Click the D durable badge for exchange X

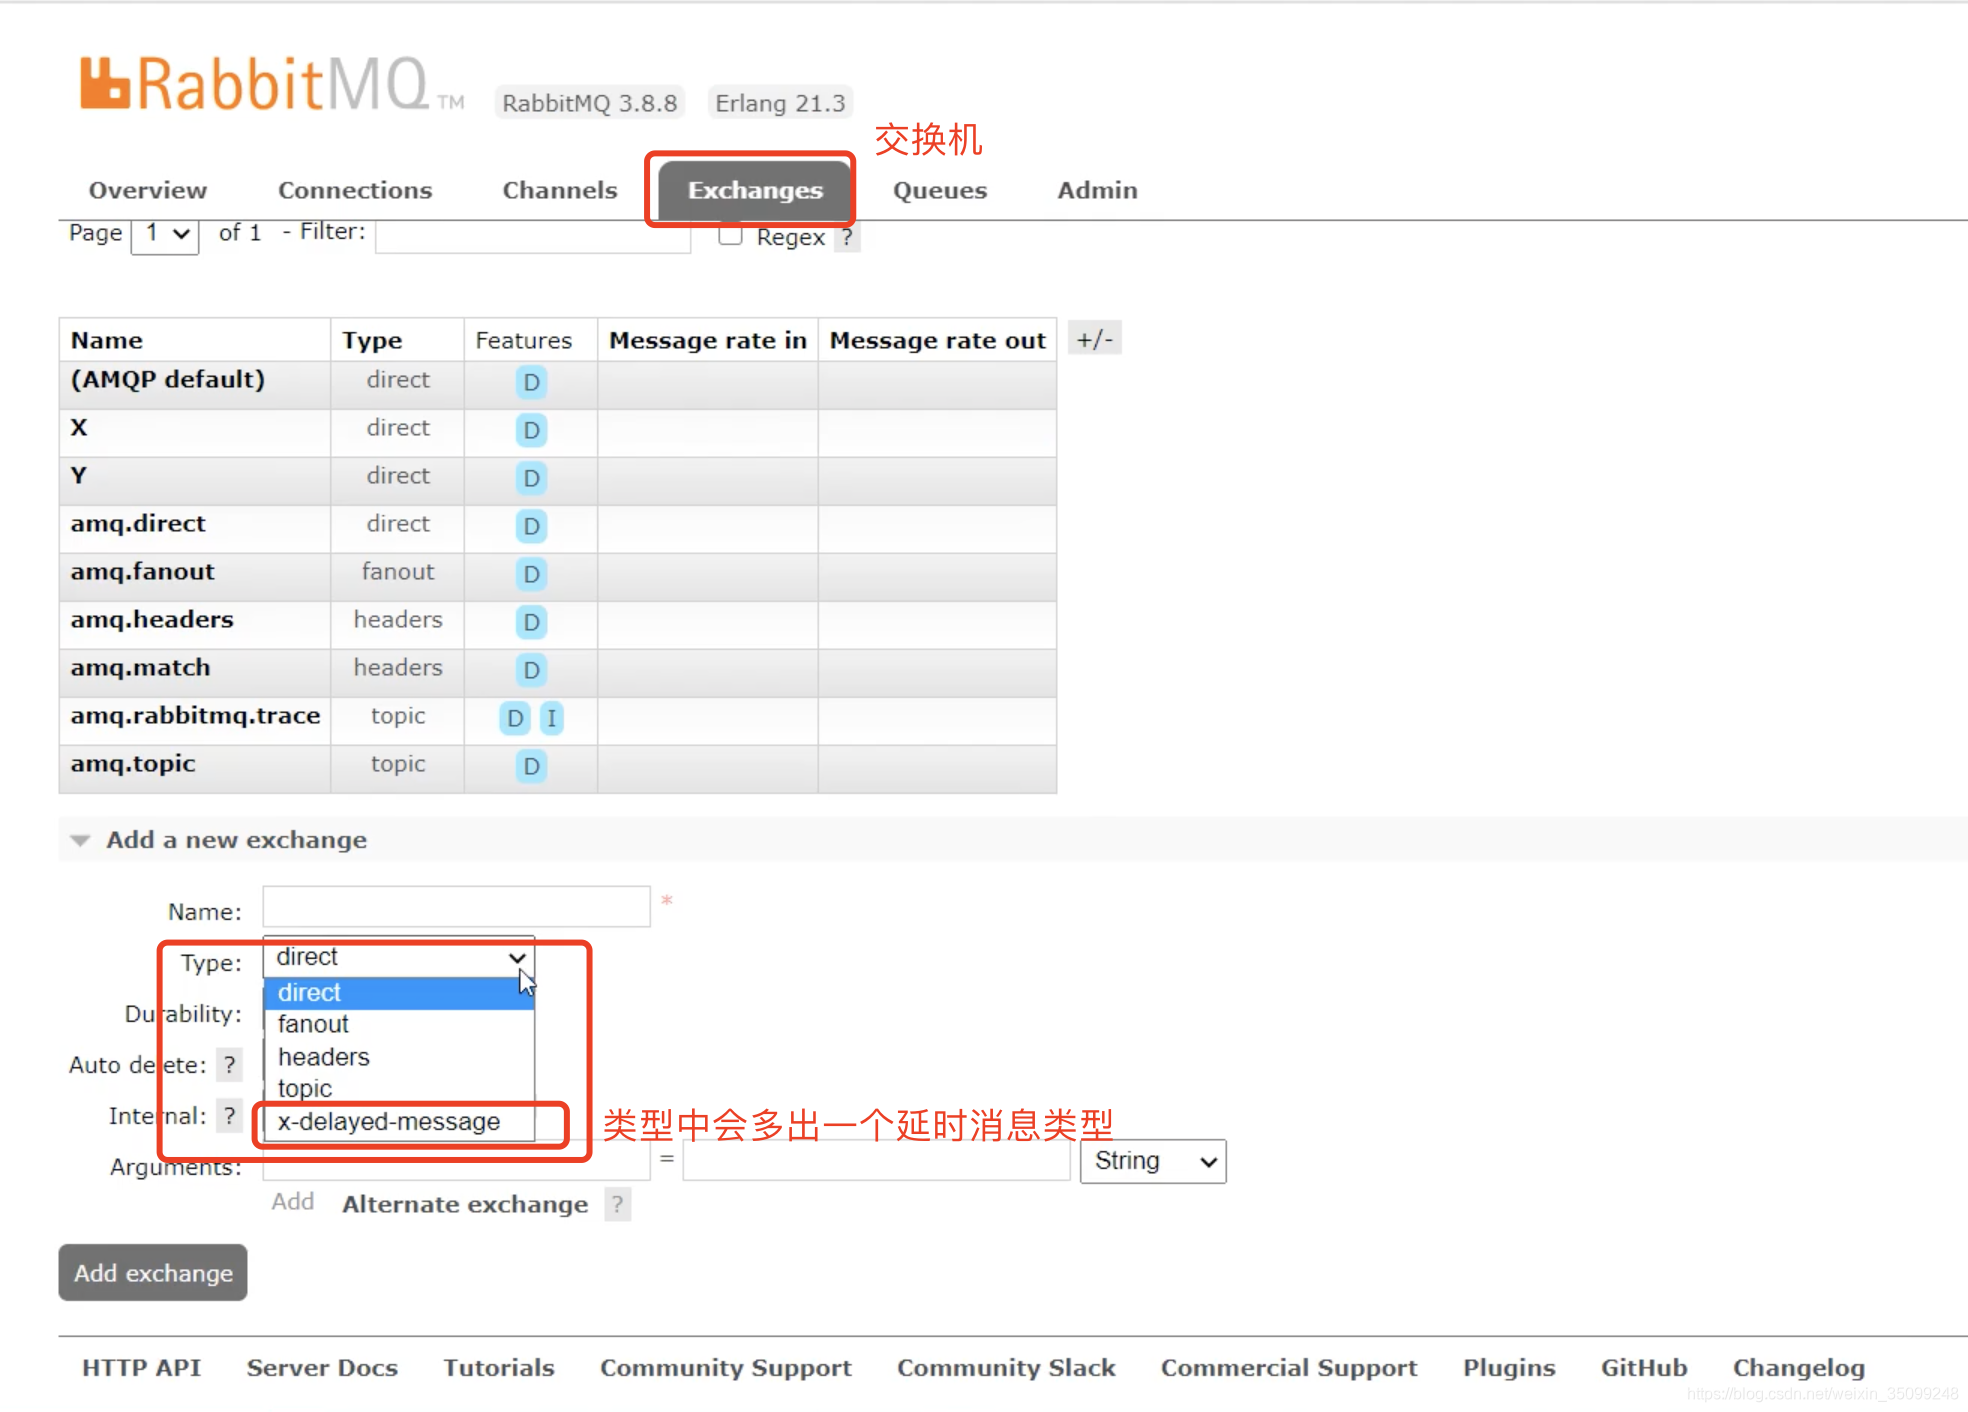tap(531, 430)
